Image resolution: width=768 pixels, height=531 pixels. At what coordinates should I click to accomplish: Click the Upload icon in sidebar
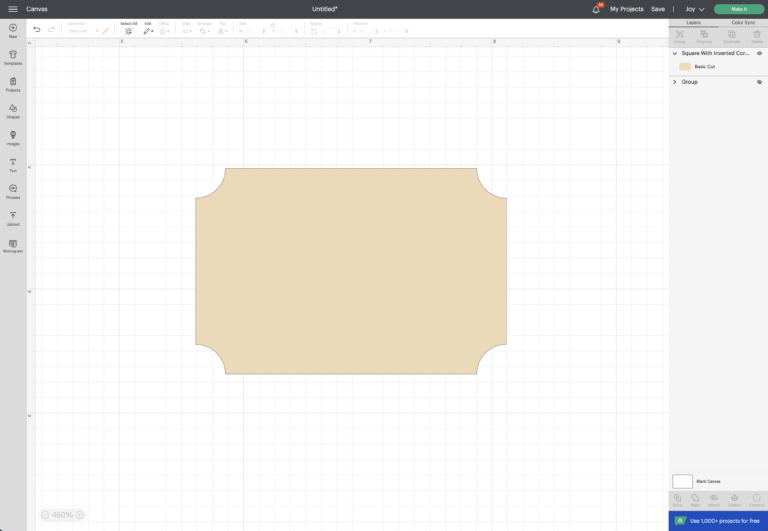click(13, 217)
